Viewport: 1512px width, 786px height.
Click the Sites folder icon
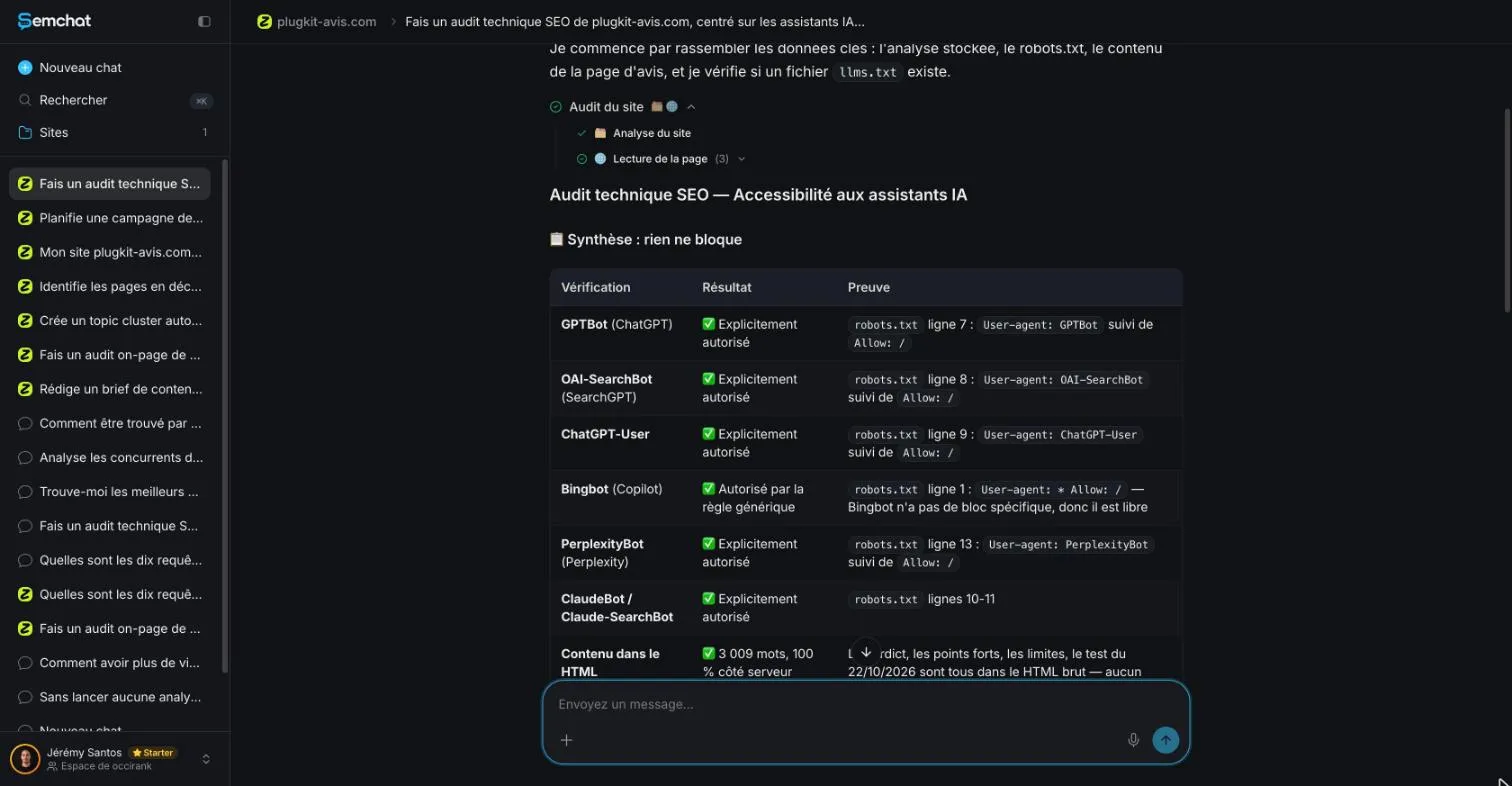point(25,132)
